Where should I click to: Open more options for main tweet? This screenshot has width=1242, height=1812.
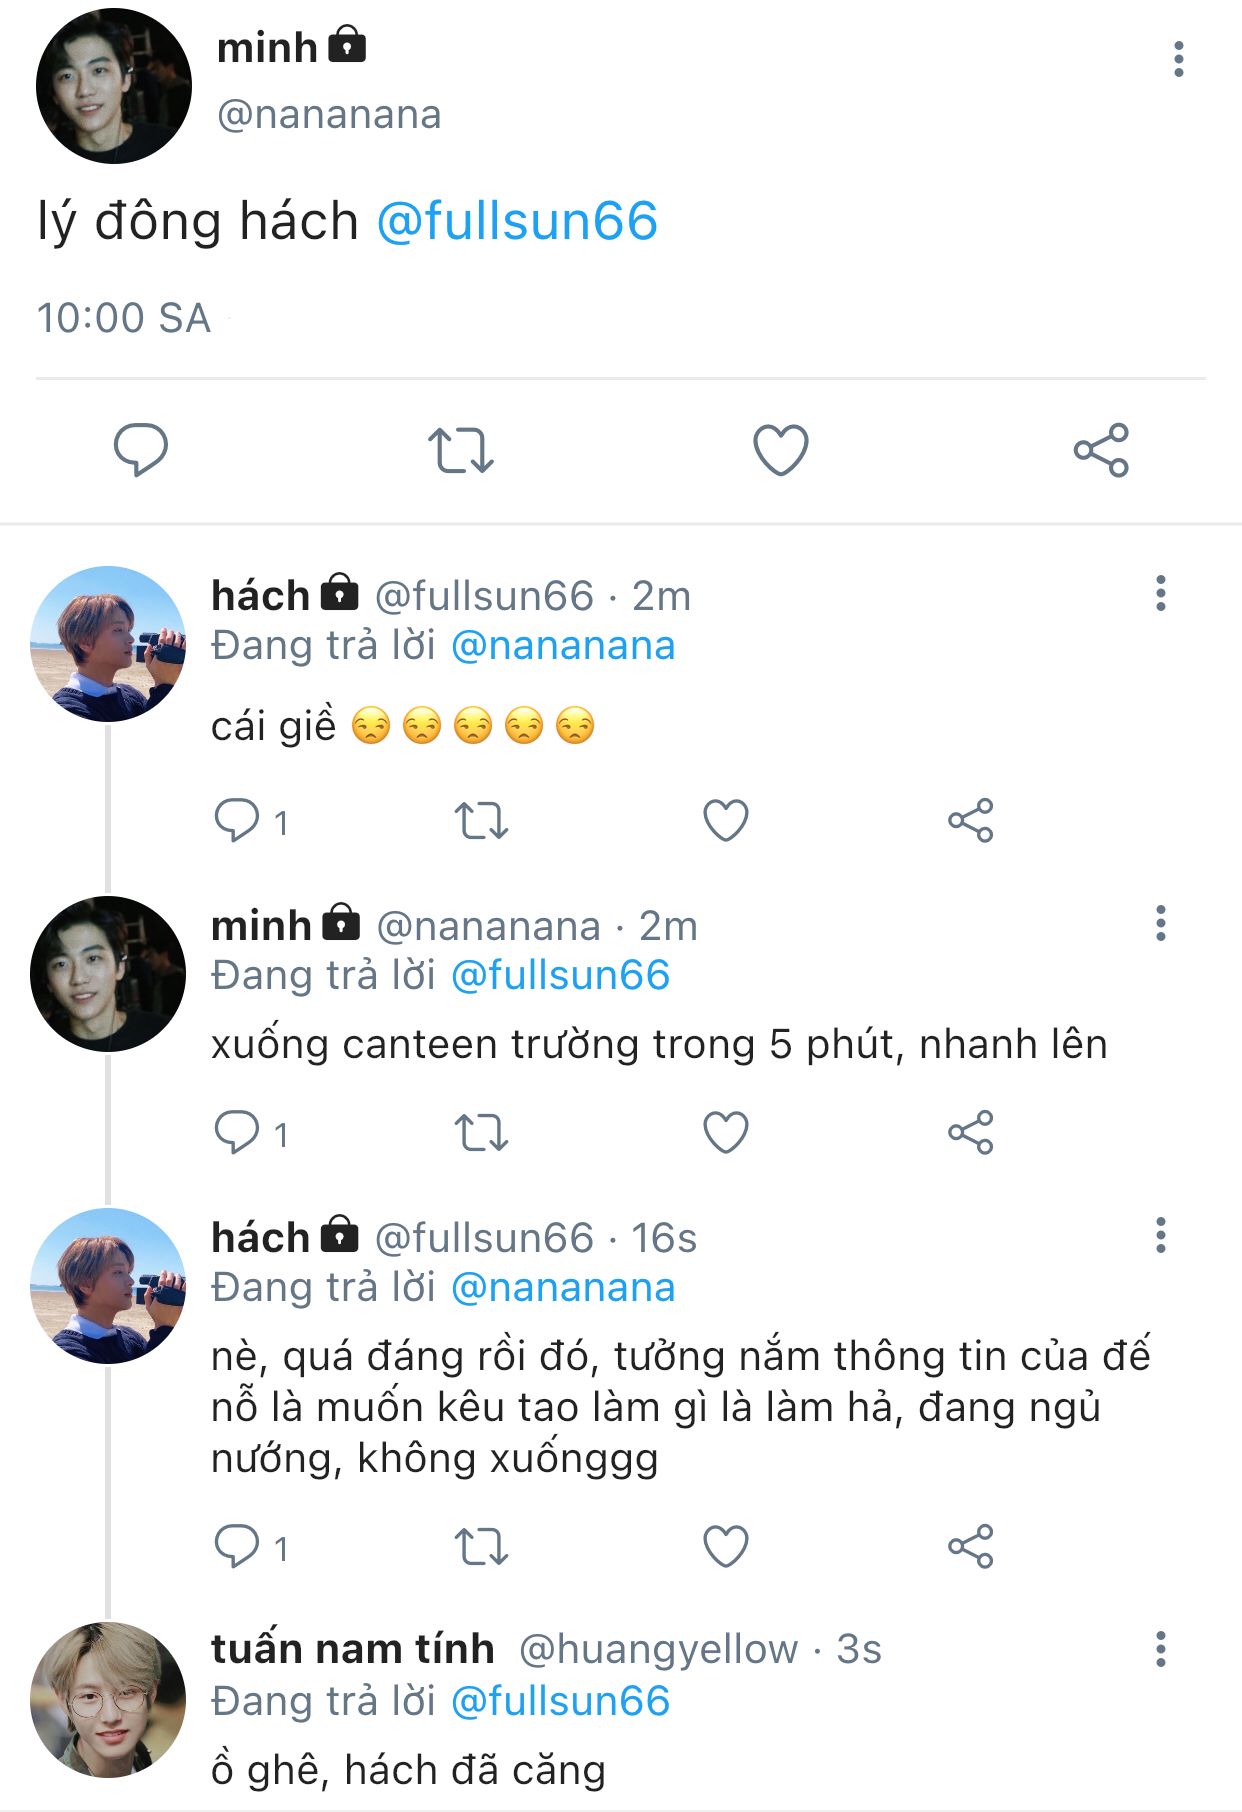pos(1179,59)
